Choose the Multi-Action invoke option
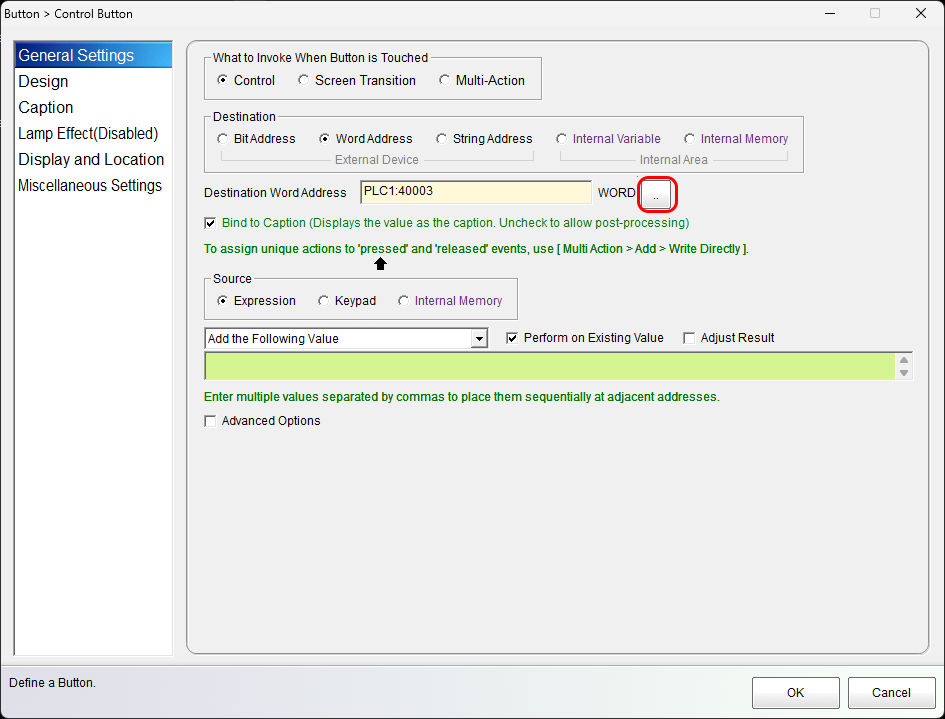The height and width of the screenshot is (719, 945). (x=446, y=80)
